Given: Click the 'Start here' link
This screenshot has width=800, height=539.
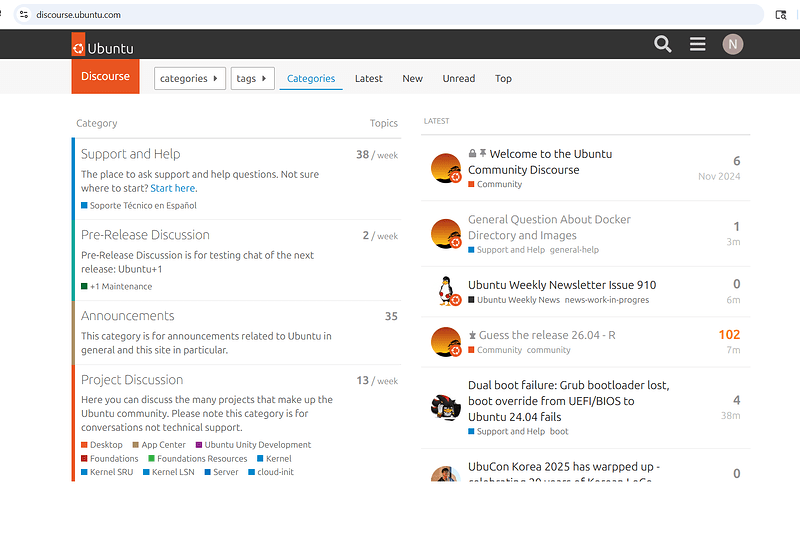Looking at the screenshot, I should (172, 188).
